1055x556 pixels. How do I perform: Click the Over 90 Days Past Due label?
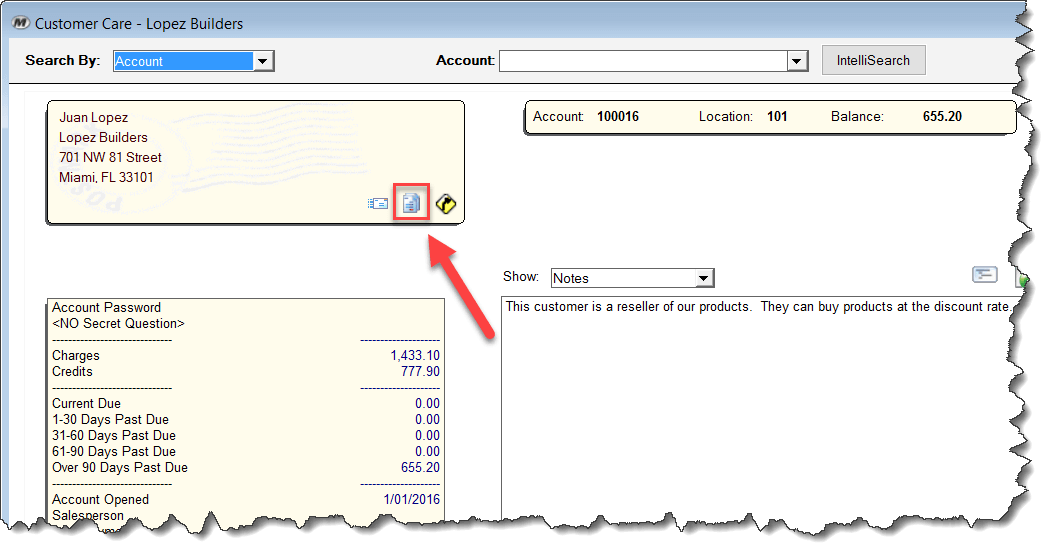click(x=120, y=467)
